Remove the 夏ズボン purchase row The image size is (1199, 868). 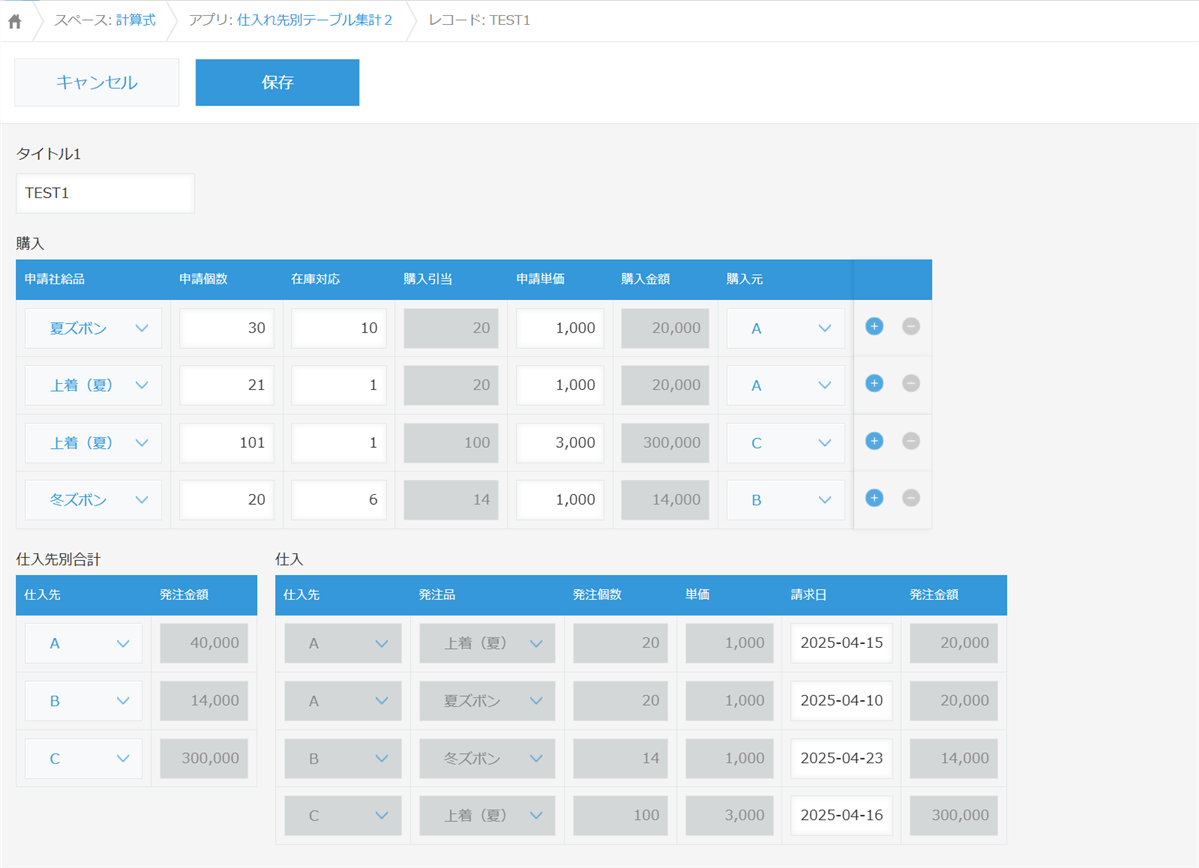click(x=911, y=327)
